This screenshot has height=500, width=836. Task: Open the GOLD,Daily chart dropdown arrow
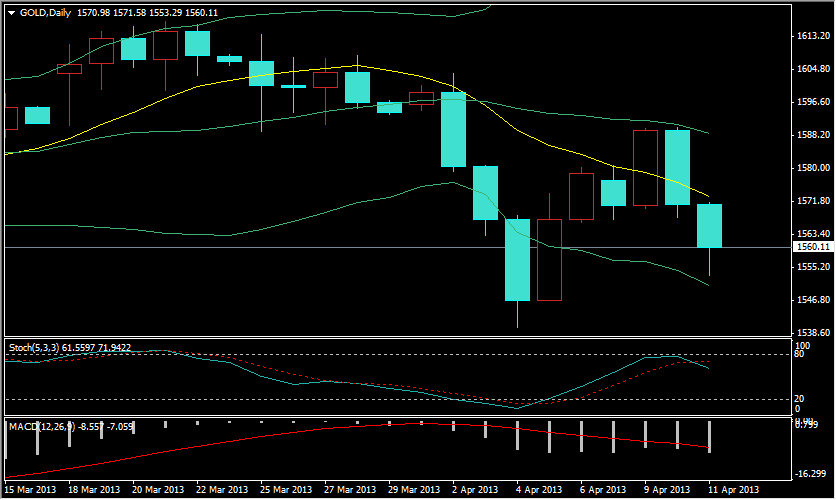11,10
